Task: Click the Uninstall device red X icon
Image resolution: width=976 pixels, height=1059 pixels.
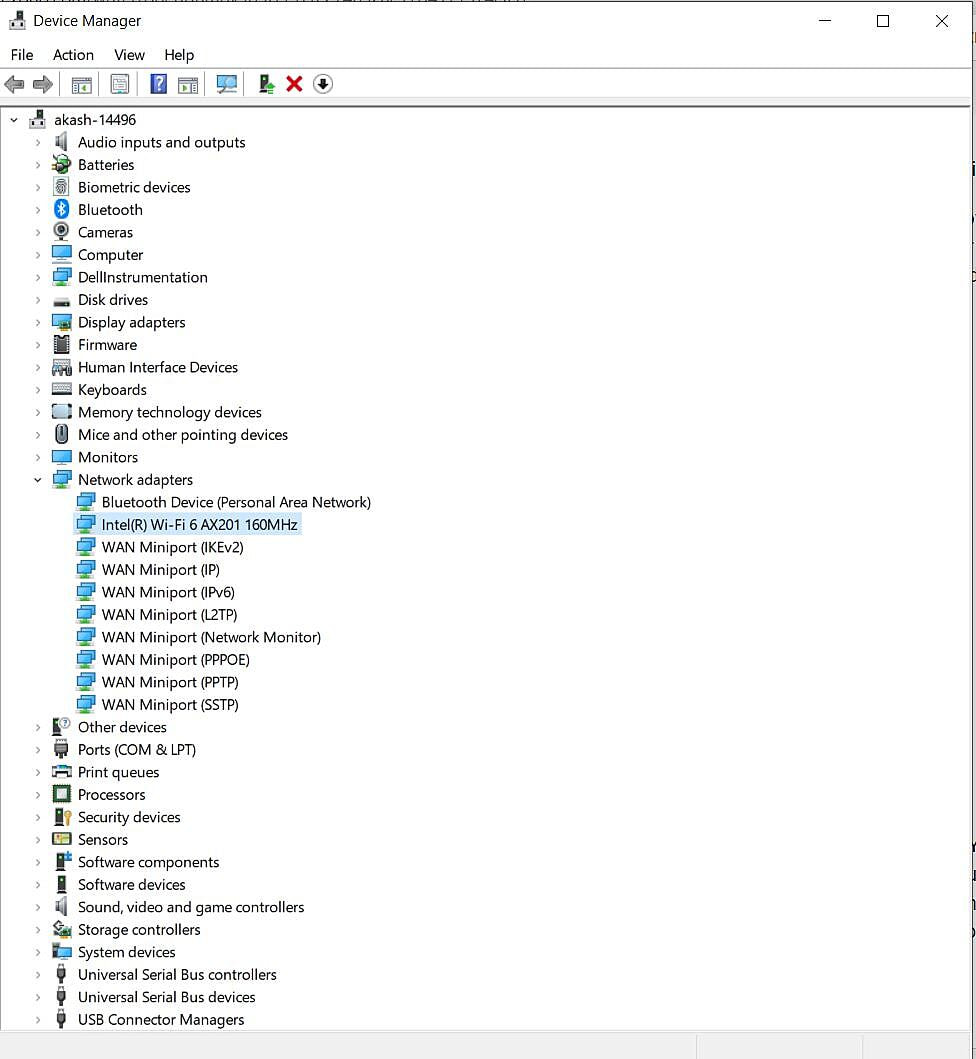Action: tap(293, 84)
